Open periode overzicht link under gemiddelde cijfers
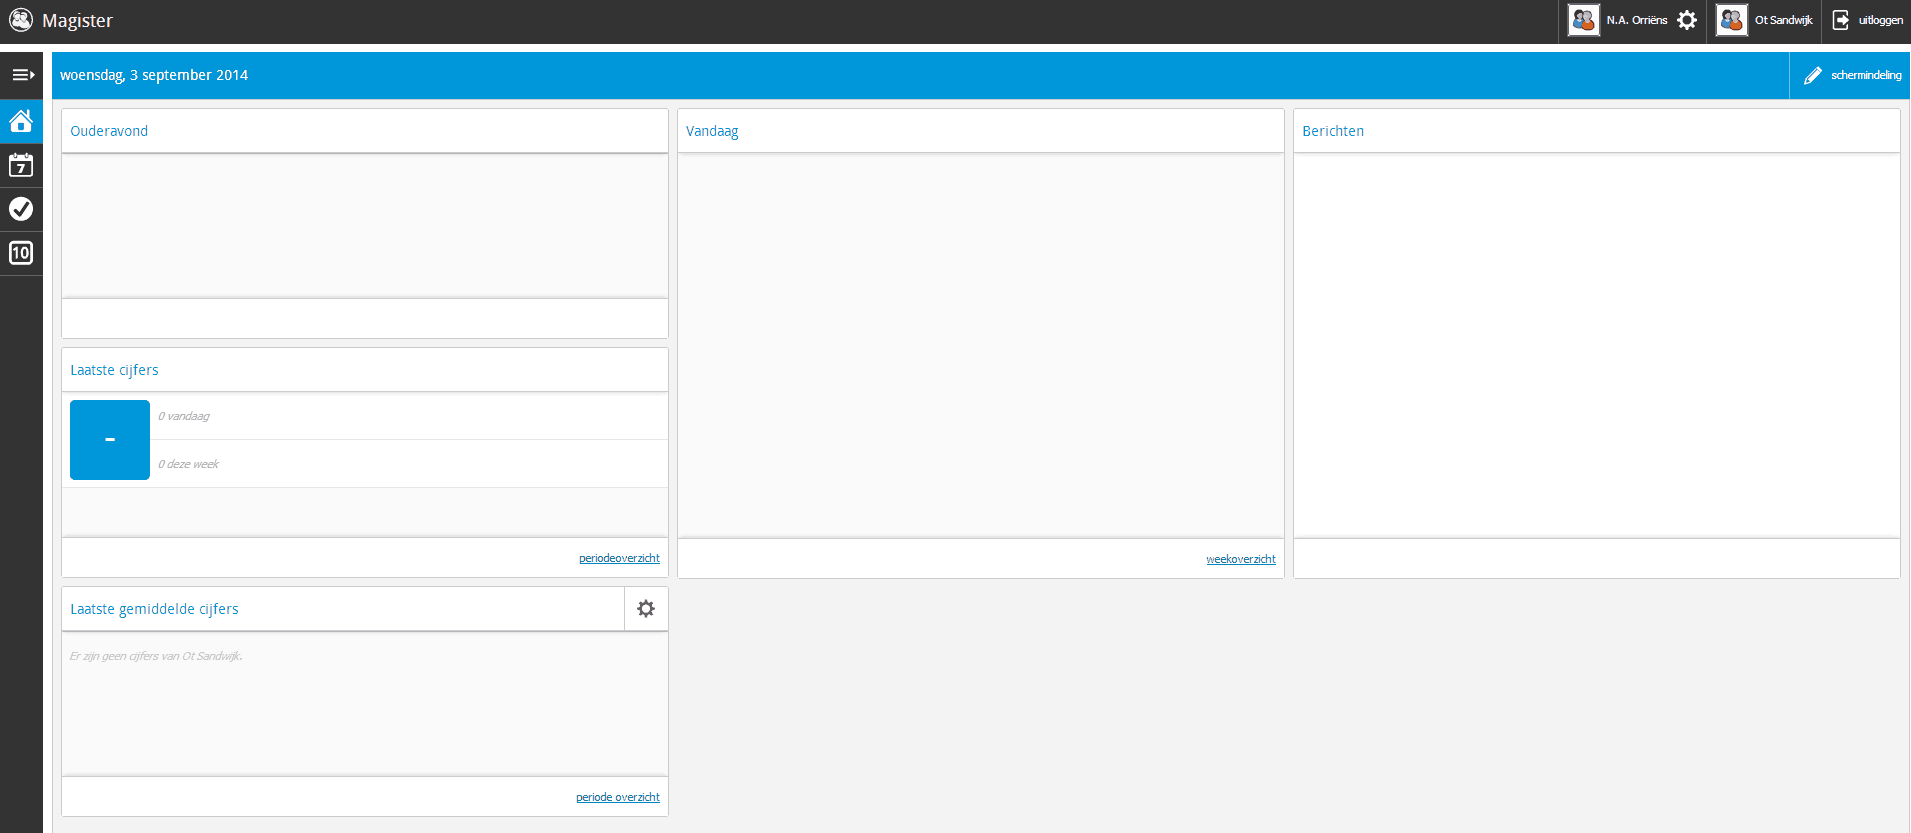Image resolution: width=1911 pixels, height=833 pixels. [617, 797]
